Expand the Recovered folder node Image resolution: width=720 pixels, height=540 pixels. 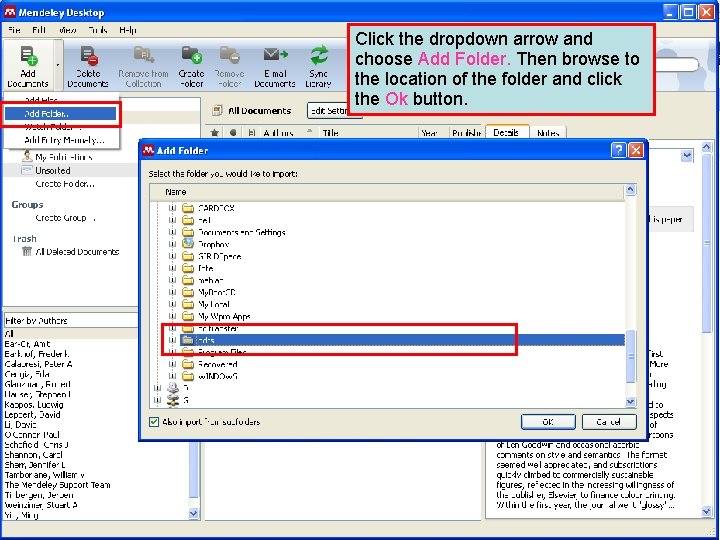[x=172, y=364]
